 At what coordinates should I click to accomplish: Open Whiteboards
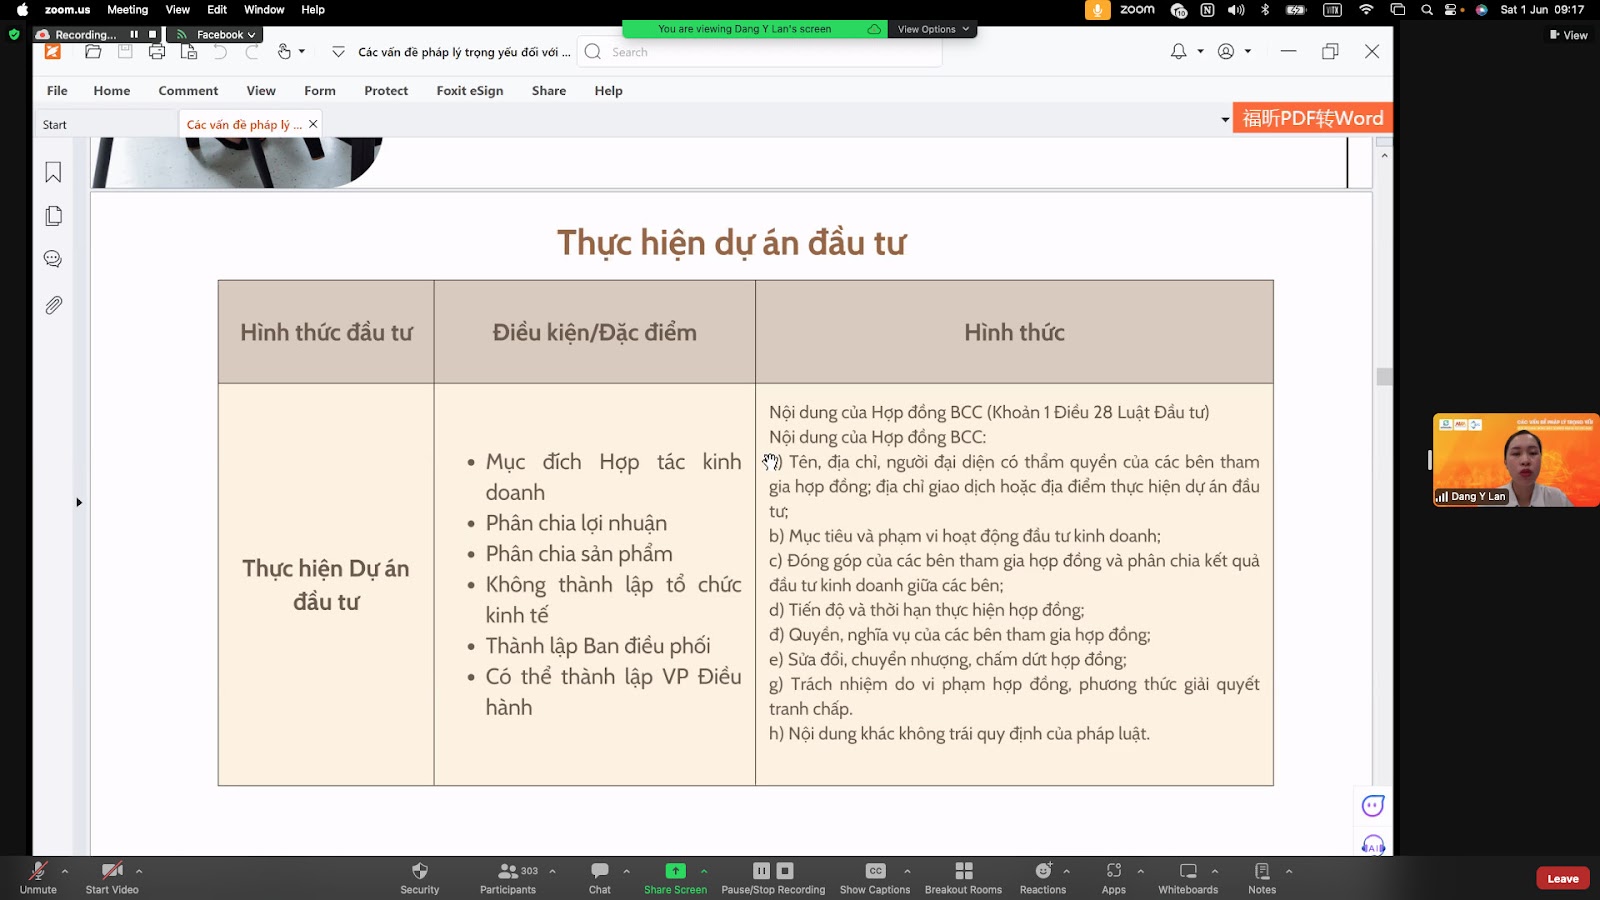coord(1188,877)
